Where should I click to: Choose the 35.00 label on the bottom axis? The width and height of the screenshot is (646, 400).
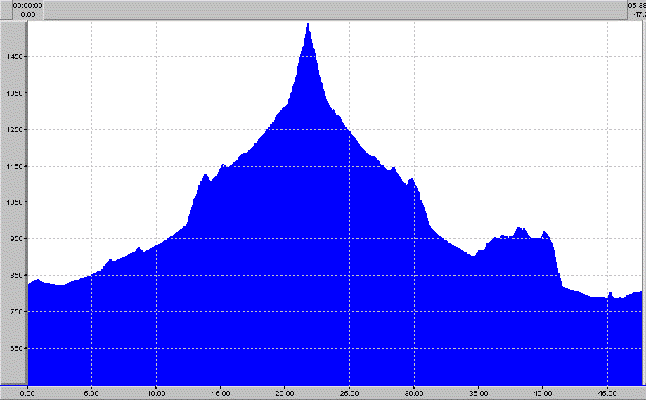tap(479, 393)
